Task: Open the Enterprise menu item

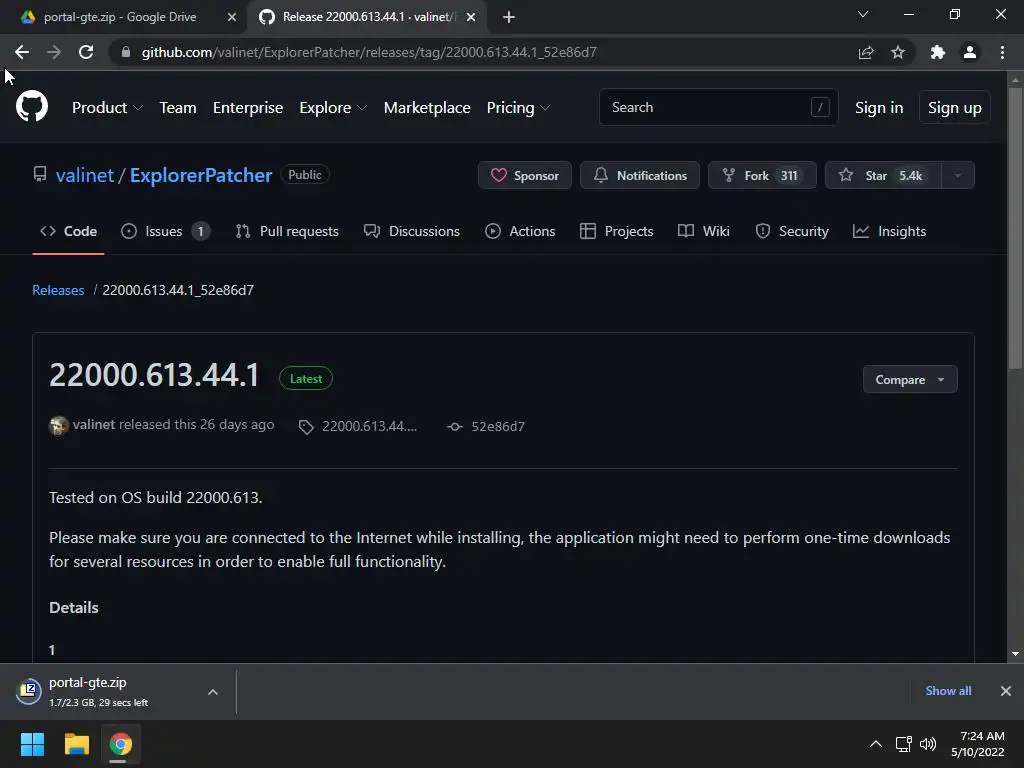Action: coord(248,108)
